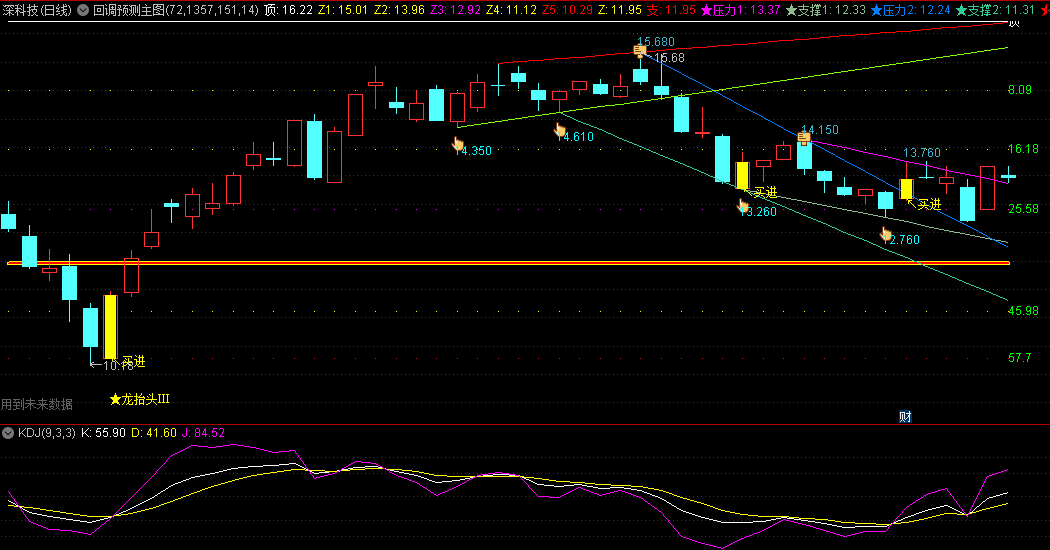The height and width of the screenshot is (550, 1050).
Task: Click the 15.68 white price label
Action: (x=670, y=58)
